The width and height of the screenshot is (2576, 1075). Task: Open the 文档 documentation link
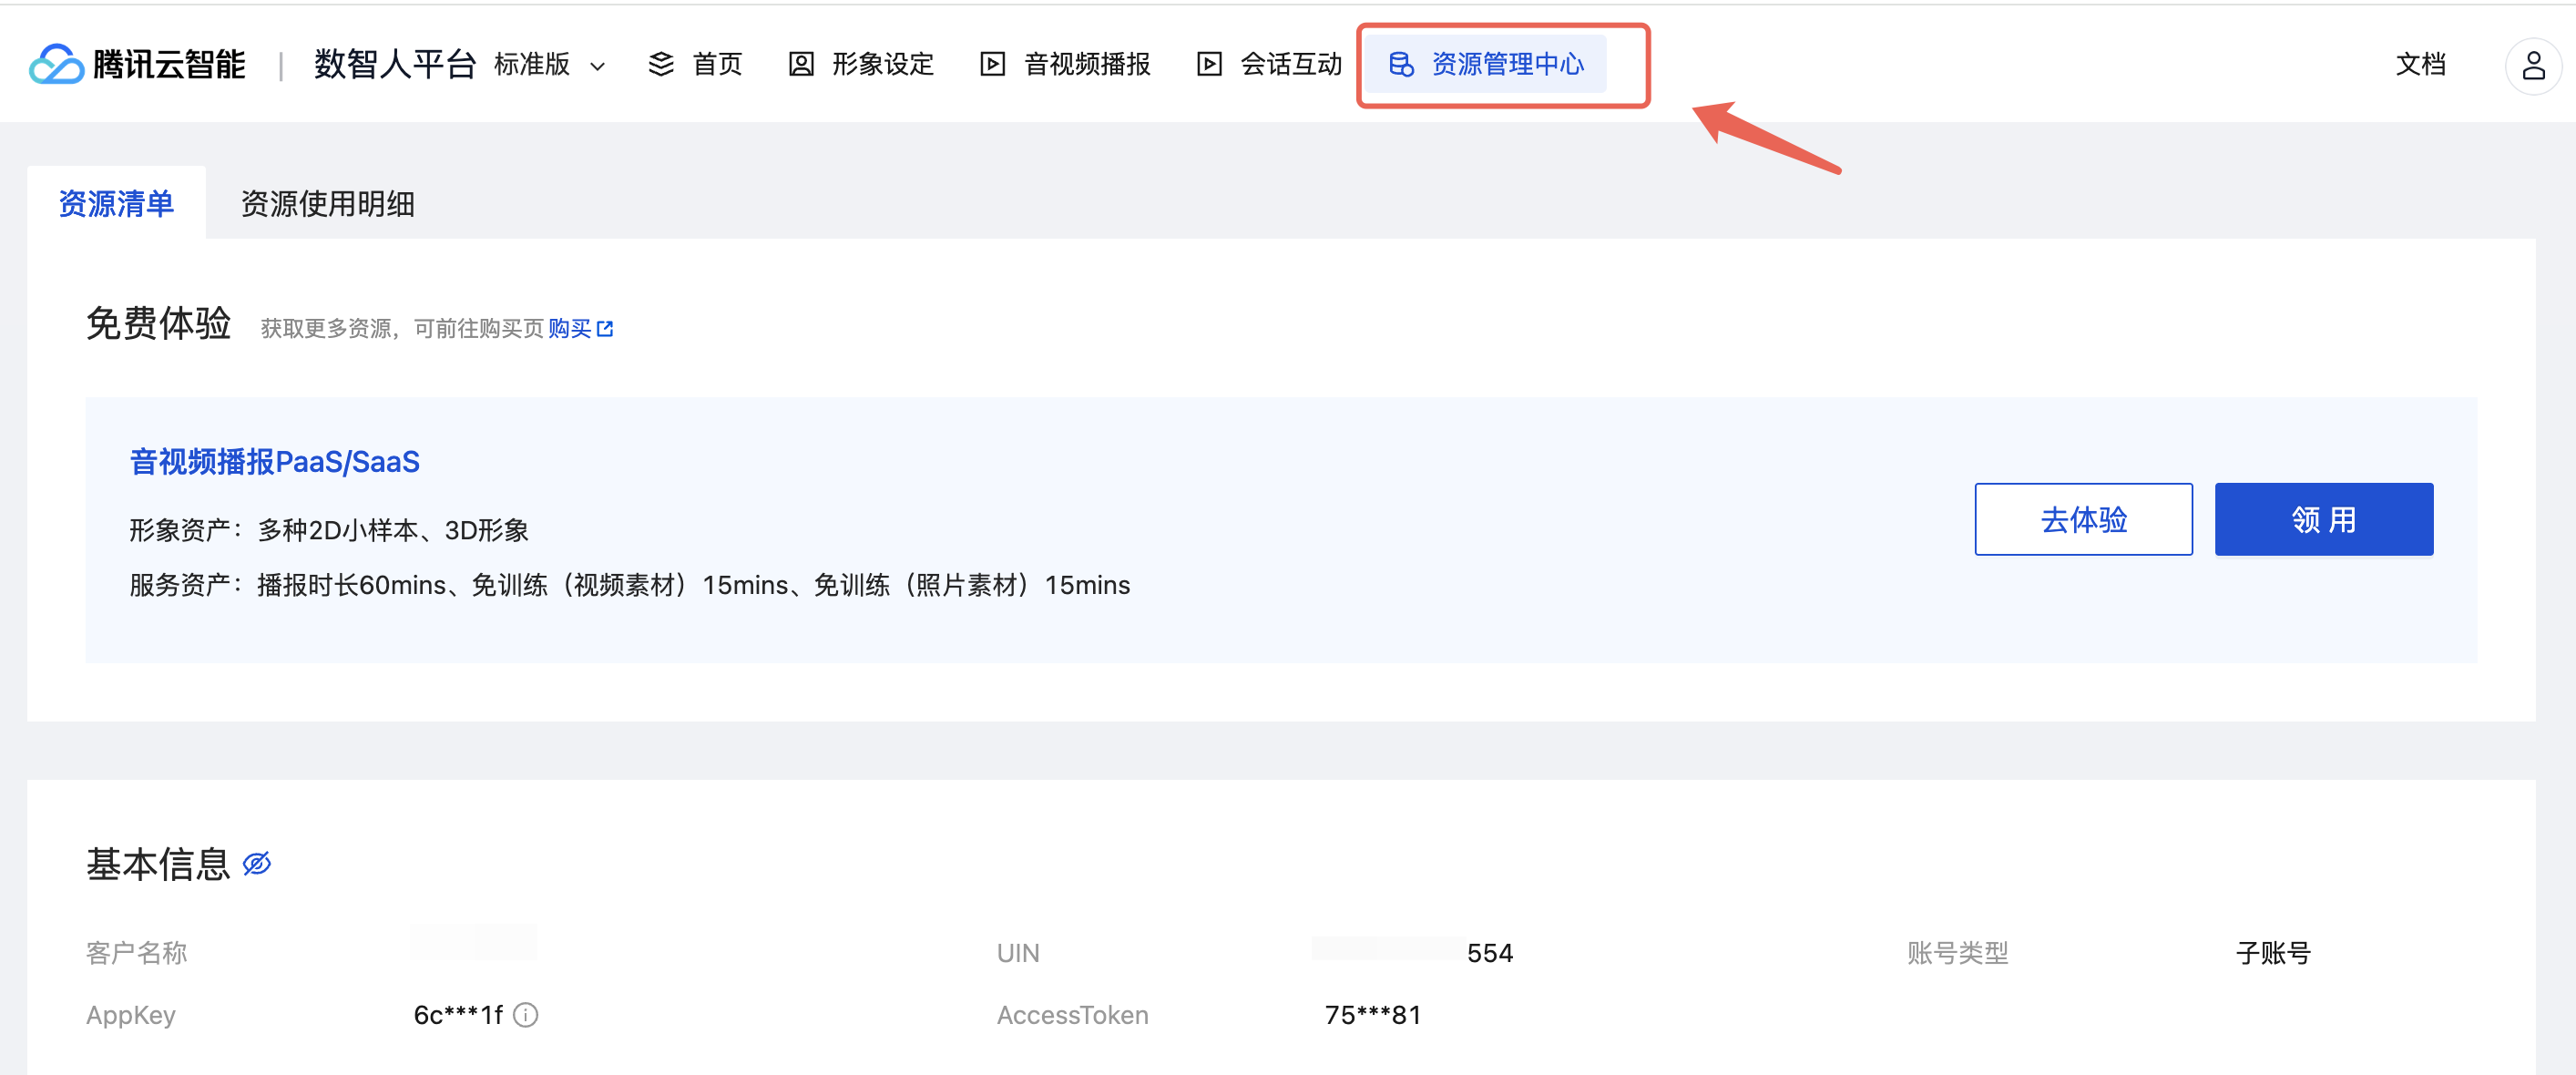2420,64
